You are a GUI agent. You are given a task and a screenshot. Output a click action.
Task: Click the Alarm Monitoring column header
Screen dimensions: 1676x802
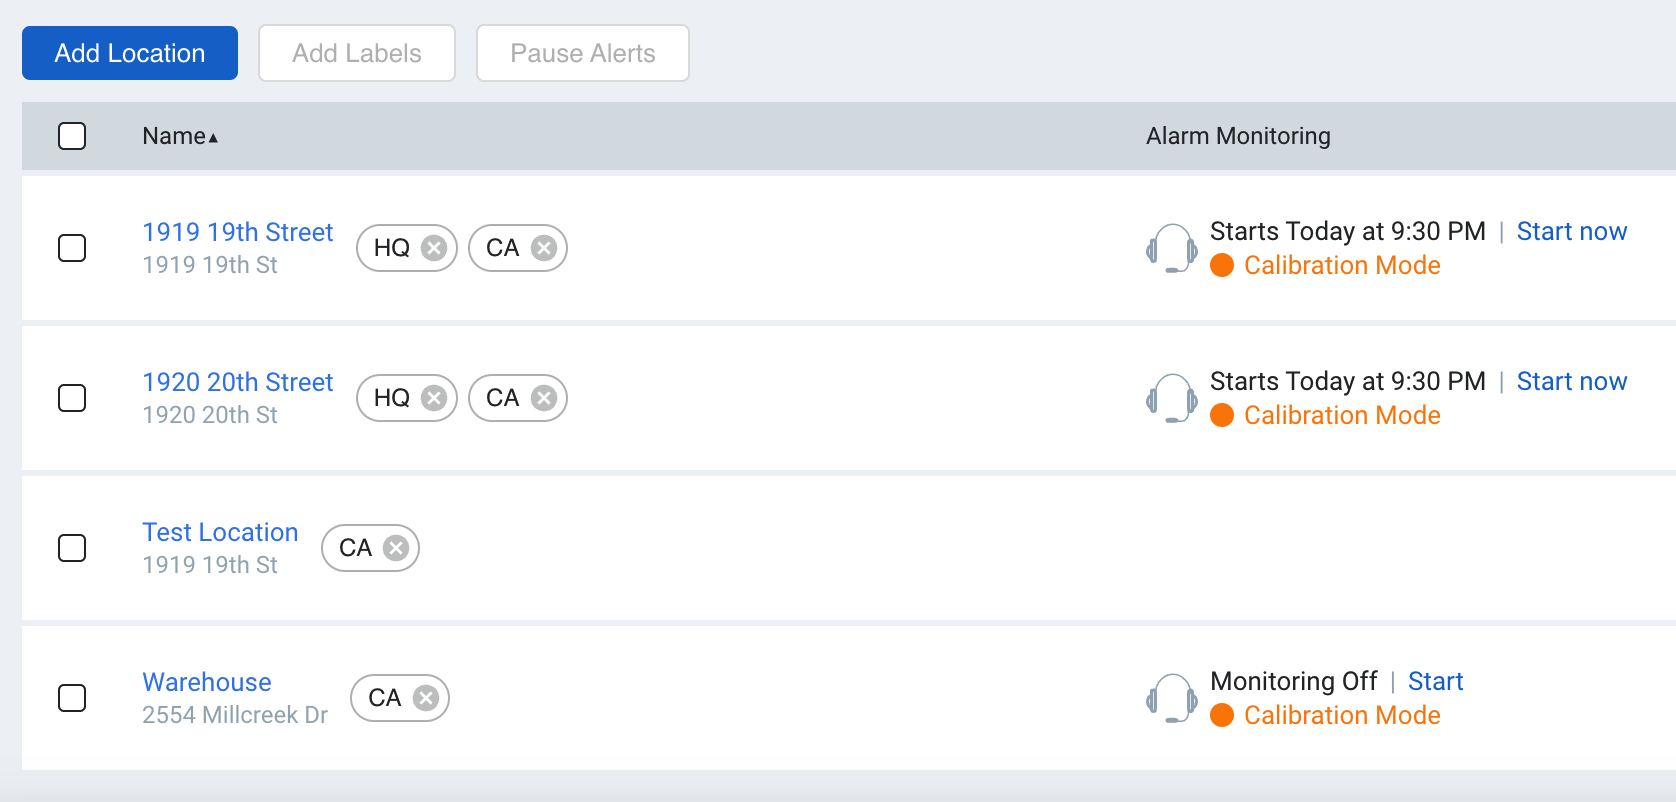click(1238, 136)
